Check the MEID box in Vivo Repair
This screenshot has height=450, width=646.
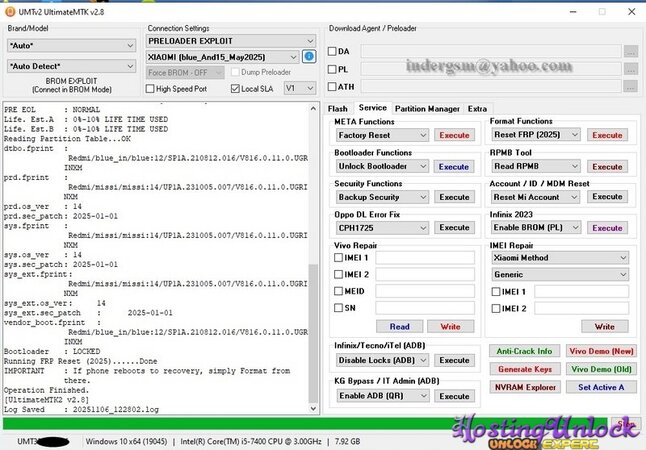tap(340, 291)
